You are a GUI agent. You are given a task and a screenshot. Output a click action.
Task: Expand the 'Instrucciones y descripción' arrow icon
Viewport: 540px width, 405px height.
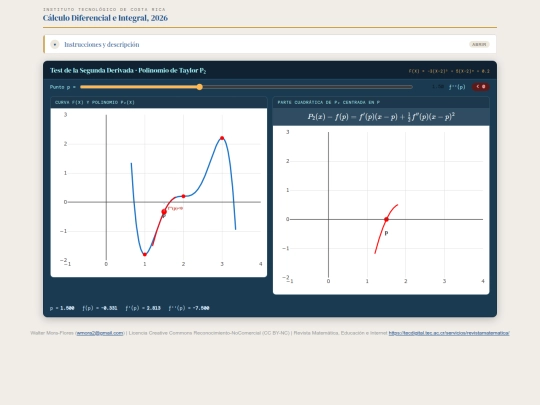click(55, 44)
